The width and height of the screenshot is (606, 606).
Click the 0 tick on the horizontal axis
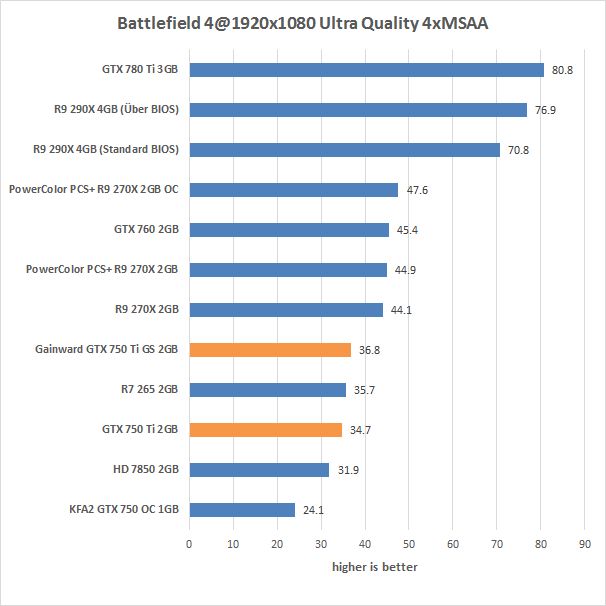[189, 543]
